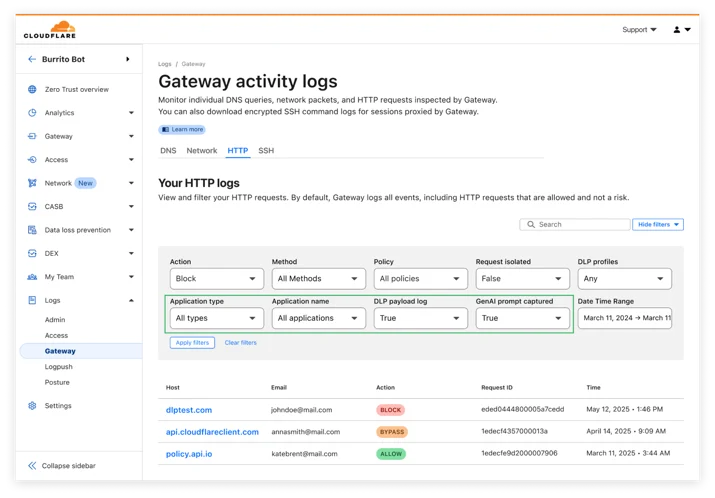Click the ALLOW action badge
The image size is (715, 498).
pos(391,454)
